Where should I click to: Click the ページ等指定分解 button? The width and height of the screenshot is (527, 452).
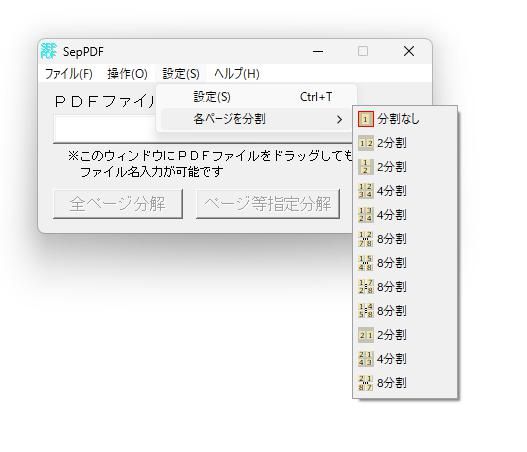coord(268,204)
